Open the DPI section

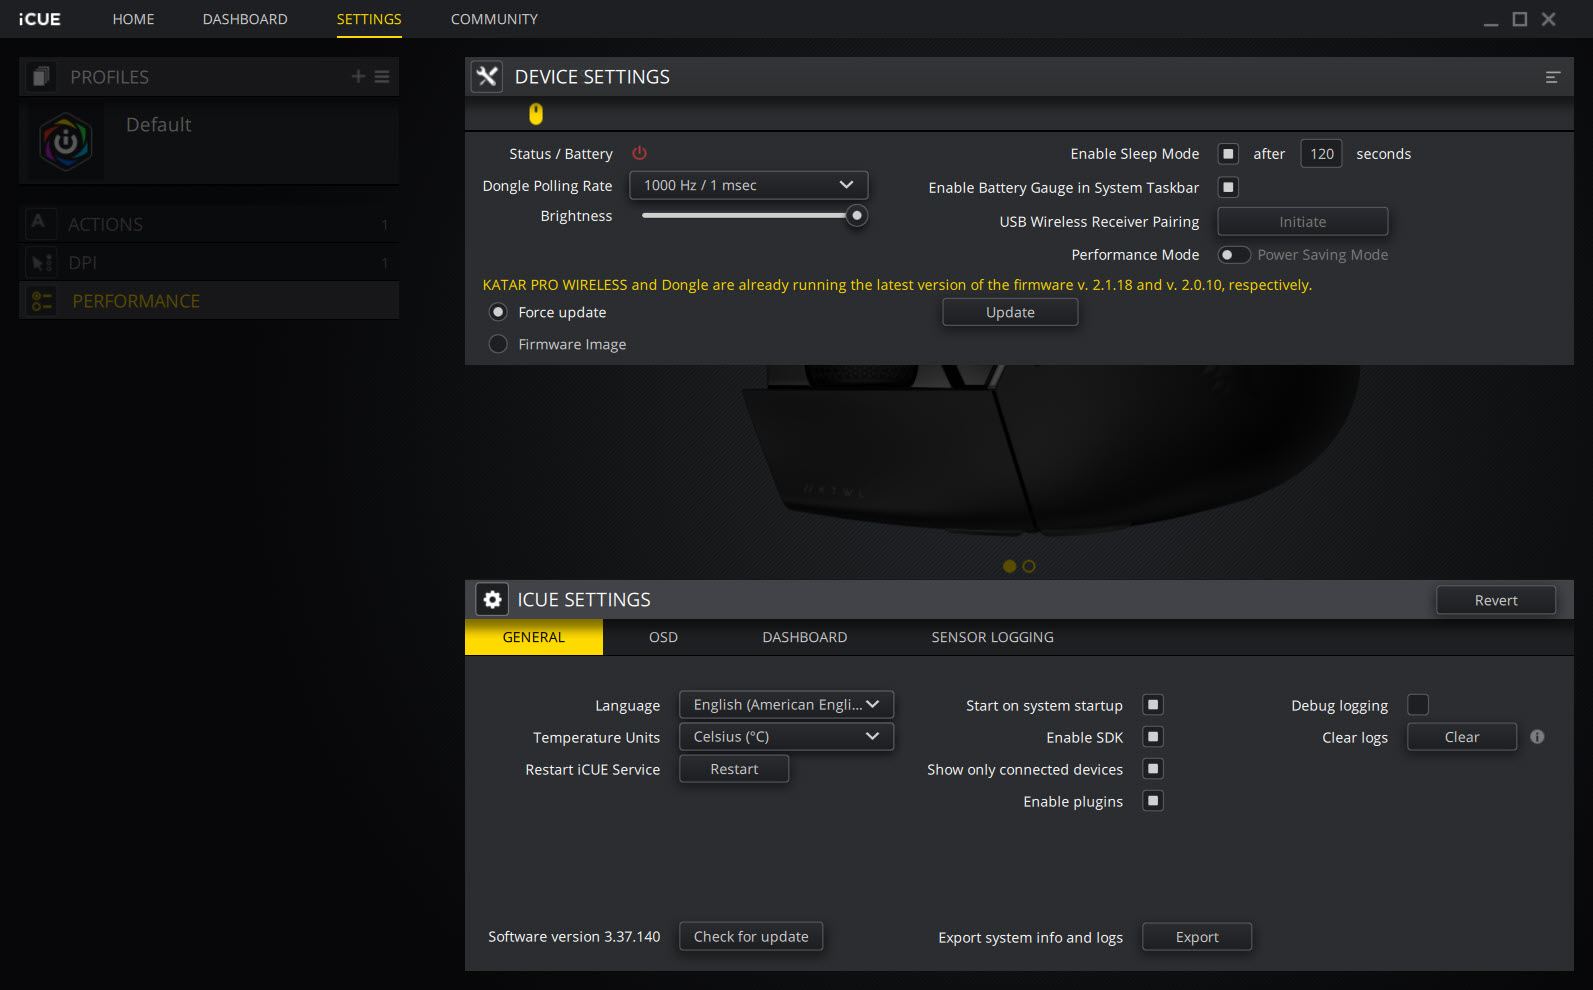pyautogui.click(x=209, y=263)
